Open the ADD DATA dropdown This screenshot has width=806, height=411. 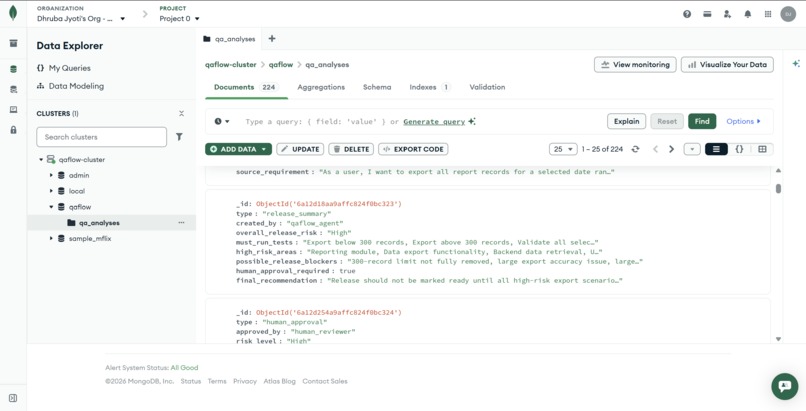[238, 149]
